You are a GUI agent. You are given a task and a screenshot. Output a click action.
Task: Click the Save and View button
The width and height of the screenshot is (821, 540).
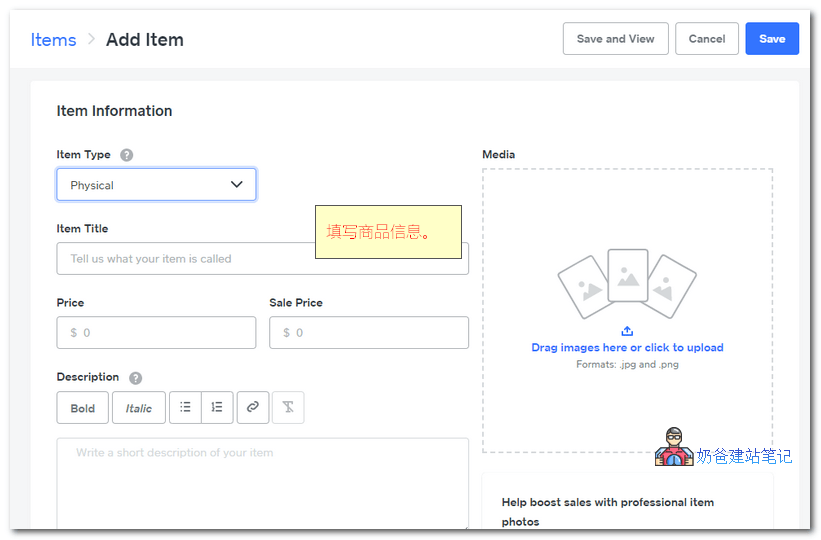615,39
